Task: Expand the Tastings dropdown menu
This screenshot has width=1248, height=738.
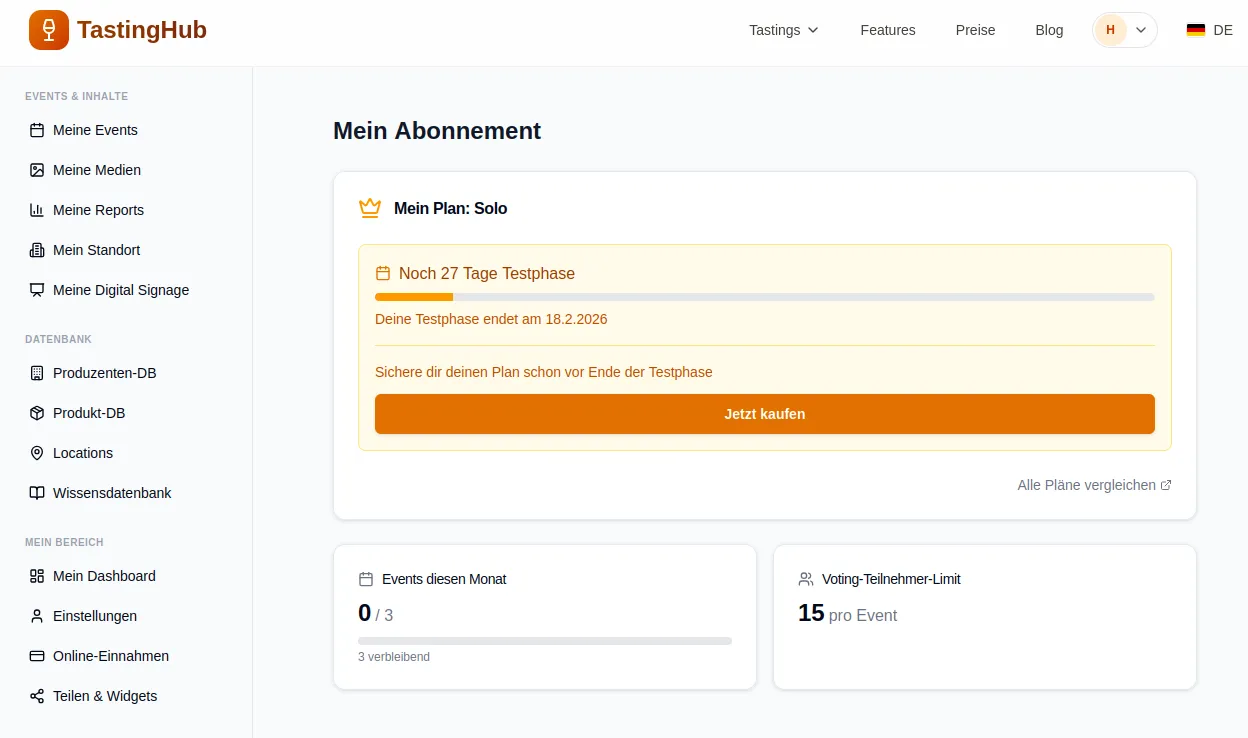Action: [784, 30]
